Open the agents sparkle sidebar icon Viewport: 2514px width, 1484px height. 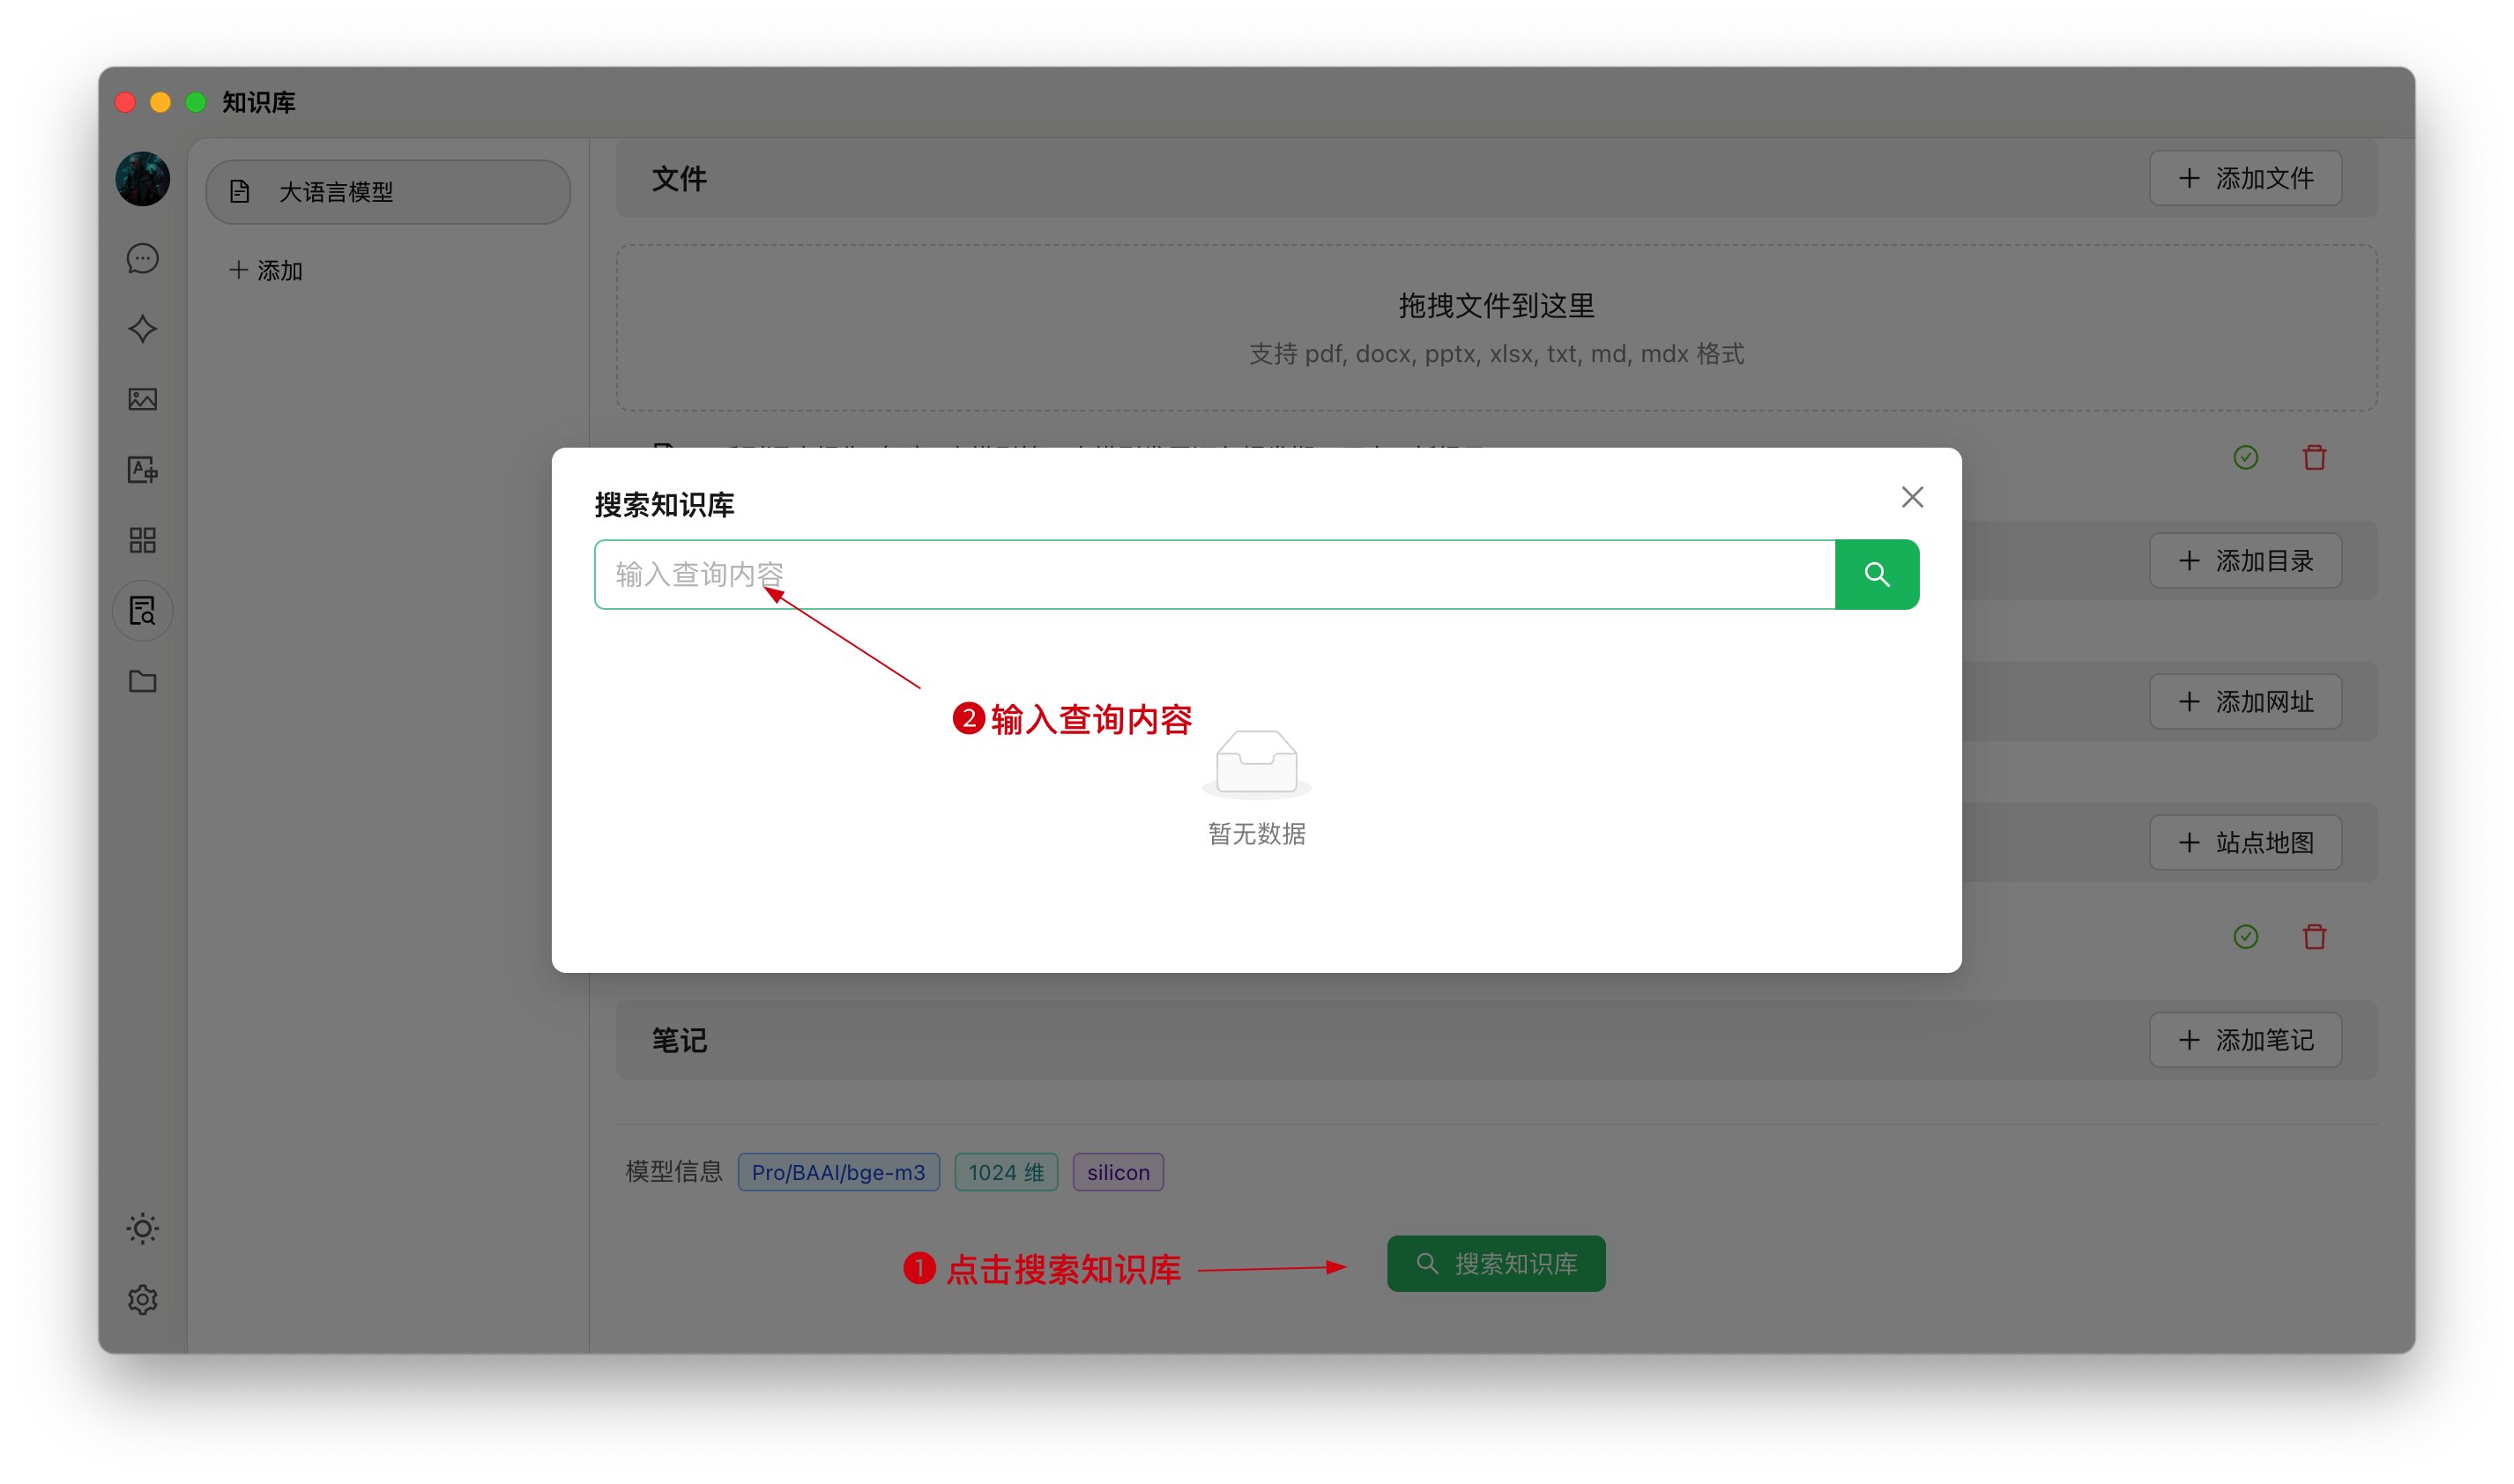[143, 329]
